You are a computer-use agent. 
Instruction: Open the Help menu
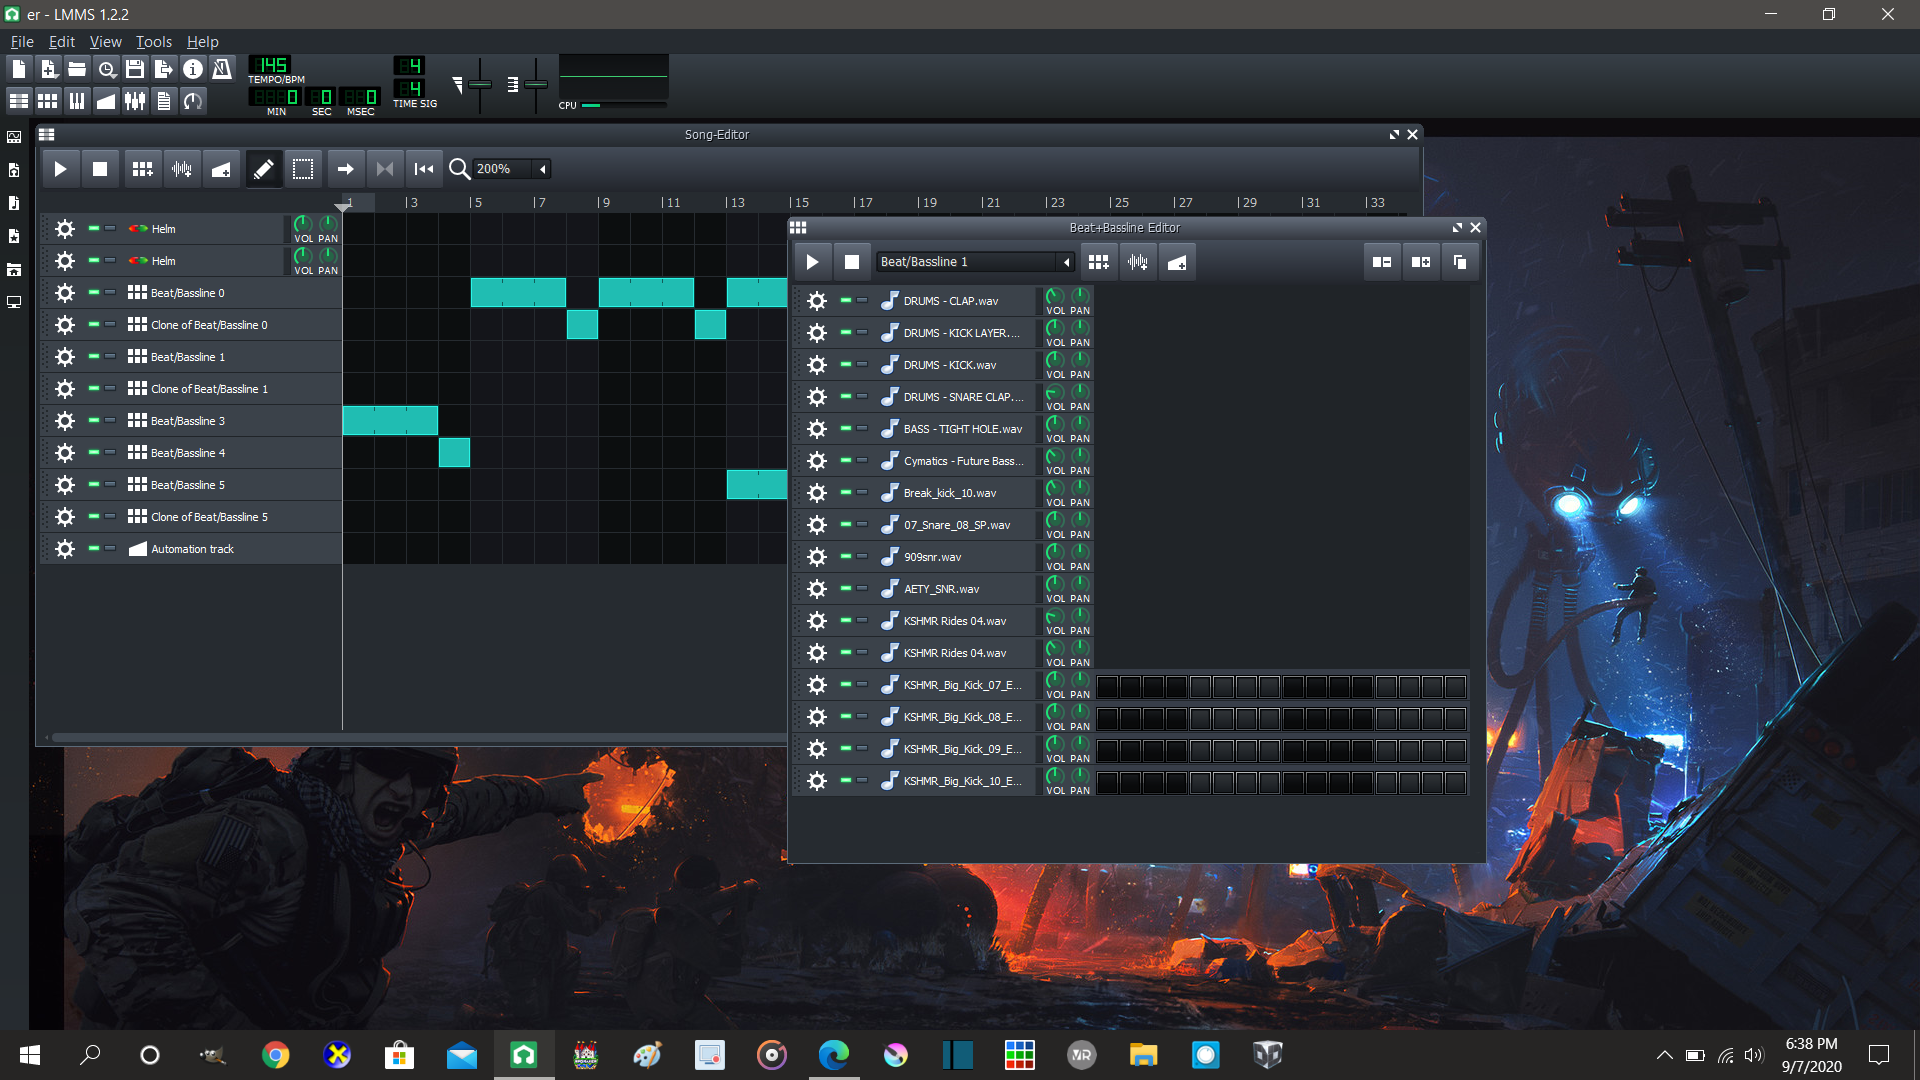[202, 42]
